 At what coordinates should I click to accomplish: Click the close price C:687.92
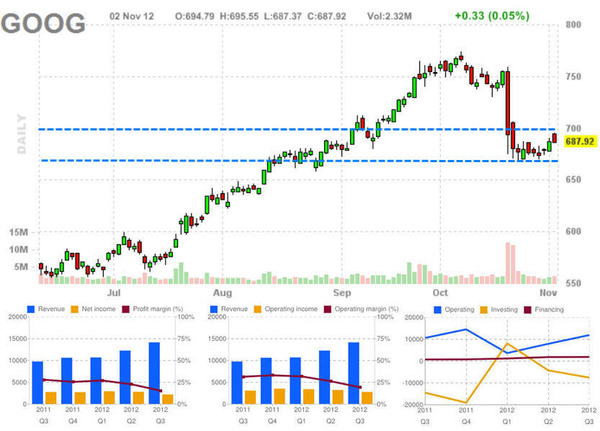(x=326, y=16)
